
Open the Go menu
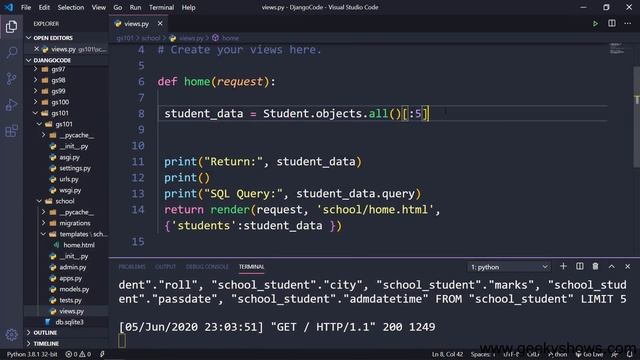[118, 7]
